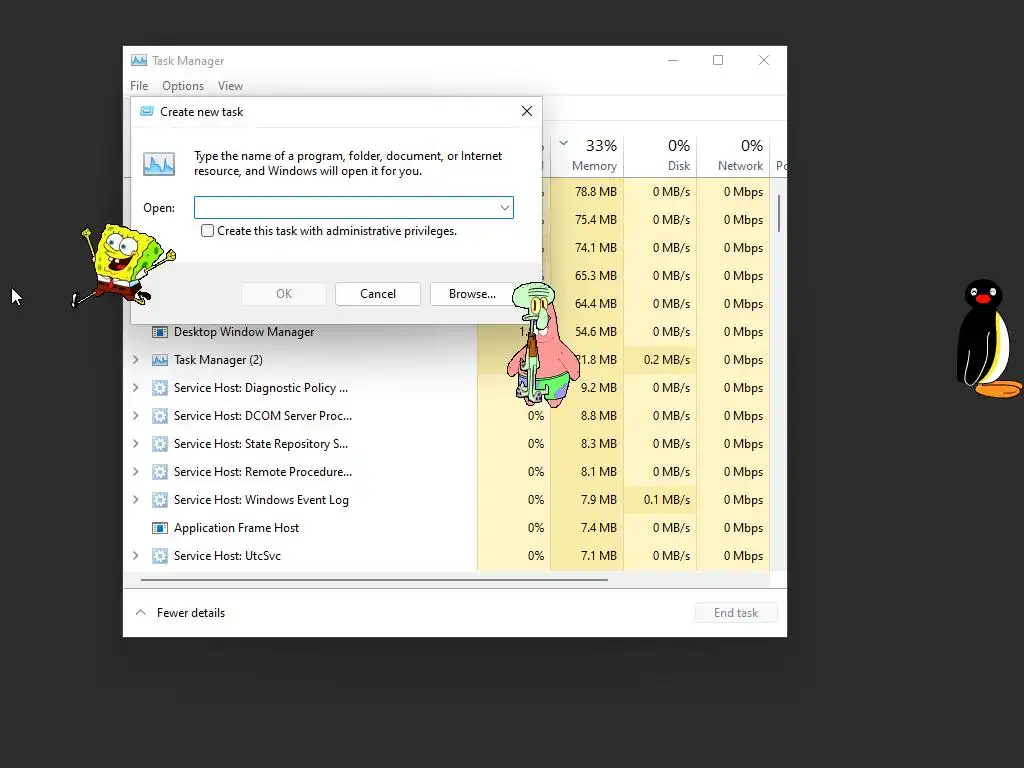Image resolution: width=1024 pixels, height=768 pixels.
Task: Click the Pingu penguin desktop character
Action: point(989,338)
